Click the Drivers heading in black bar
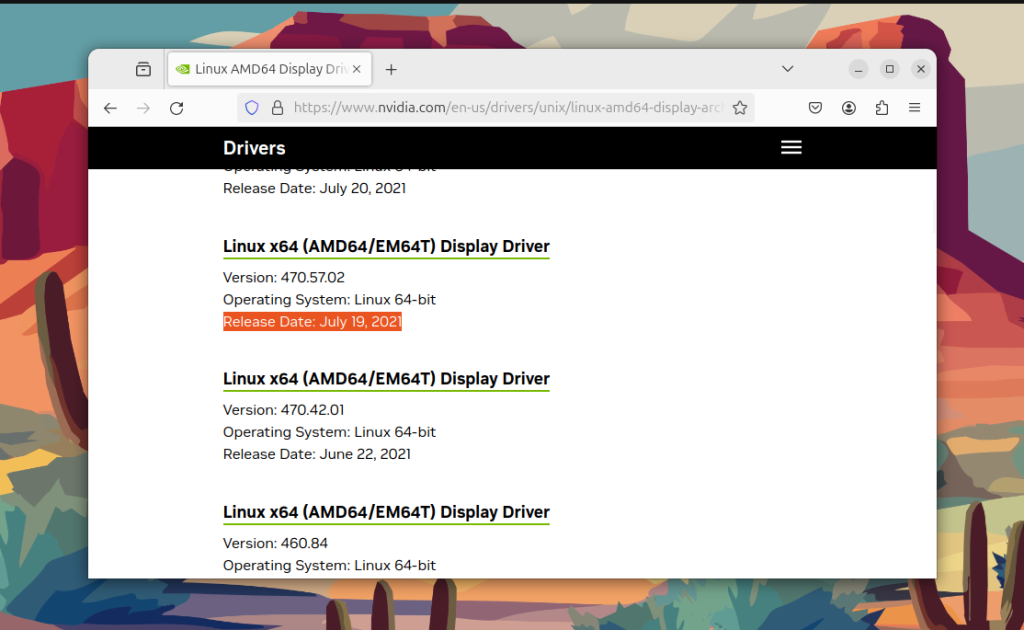 pos(254,148)
